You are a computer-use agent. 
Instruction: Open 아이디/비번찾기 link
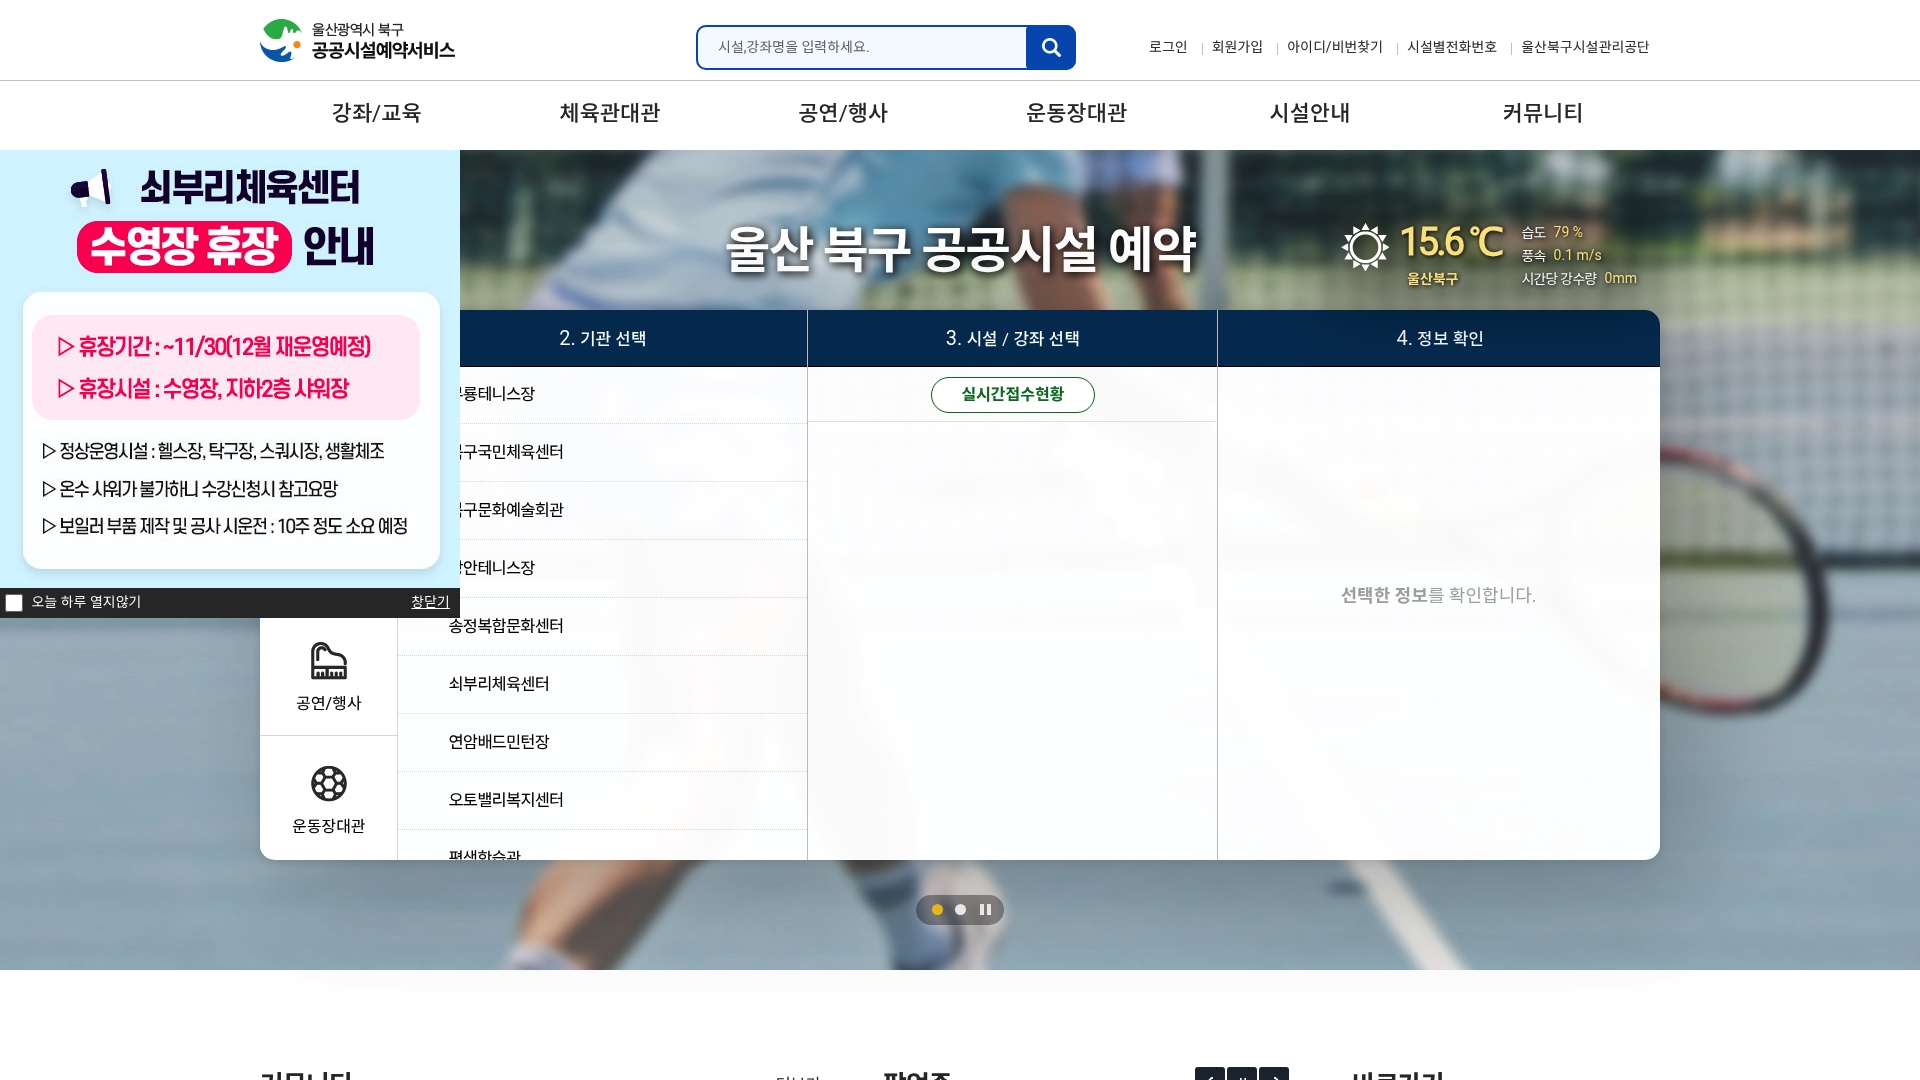tap(1334, 47)
